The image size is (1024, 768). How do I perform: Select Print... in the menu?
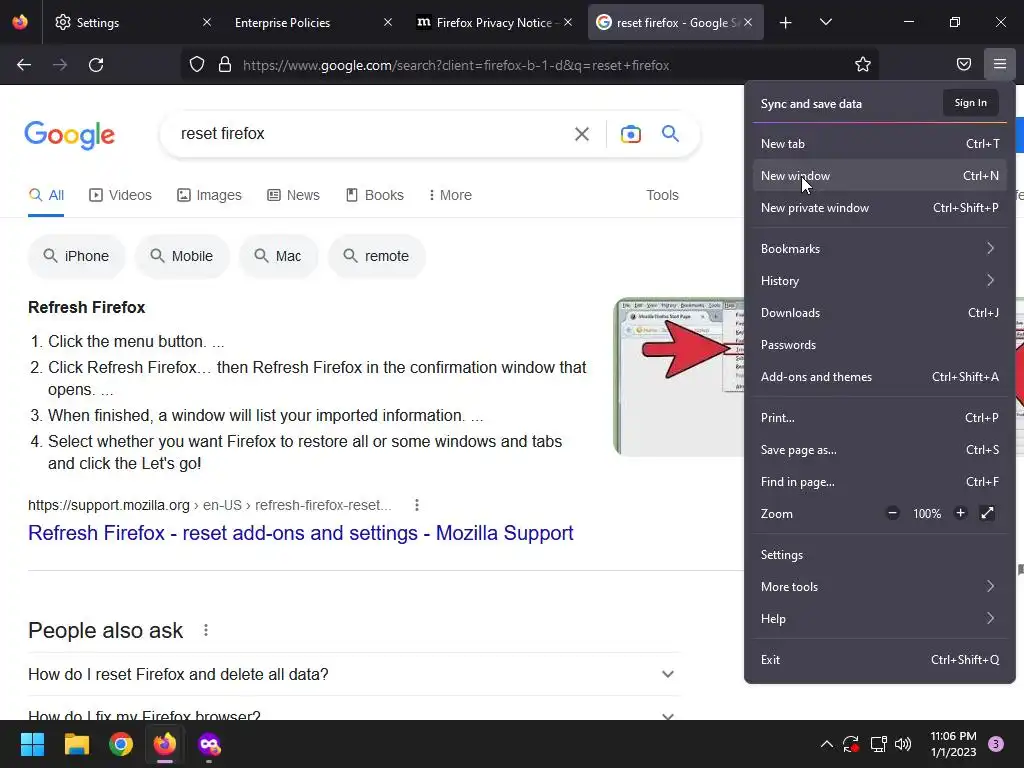(880, 418)
